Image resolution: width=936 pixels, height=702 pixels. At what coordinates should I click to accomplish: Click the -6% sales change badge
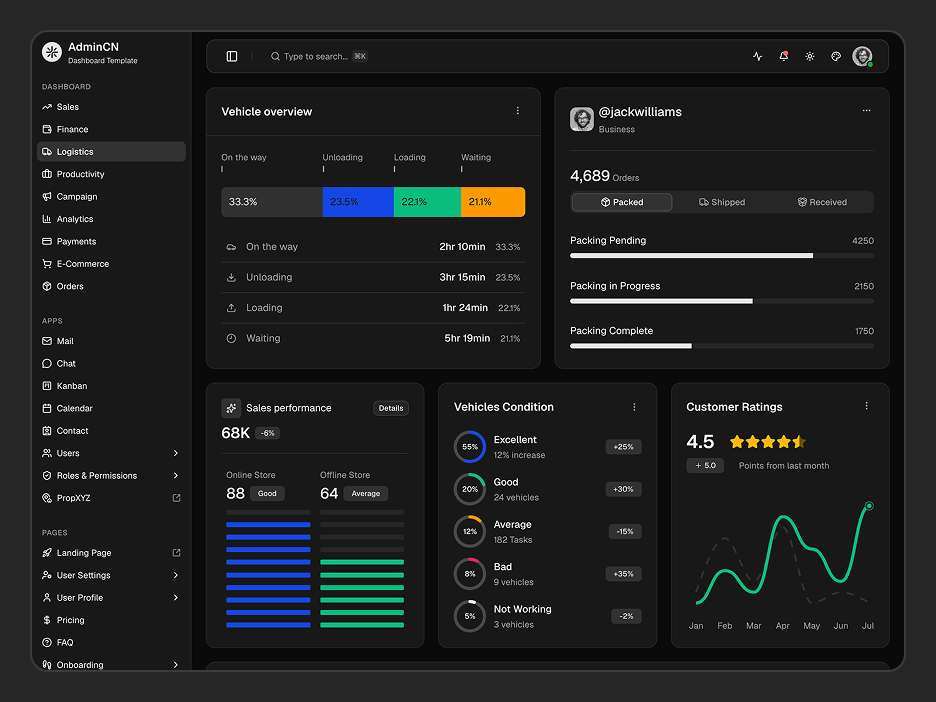[x=267, y=433]
